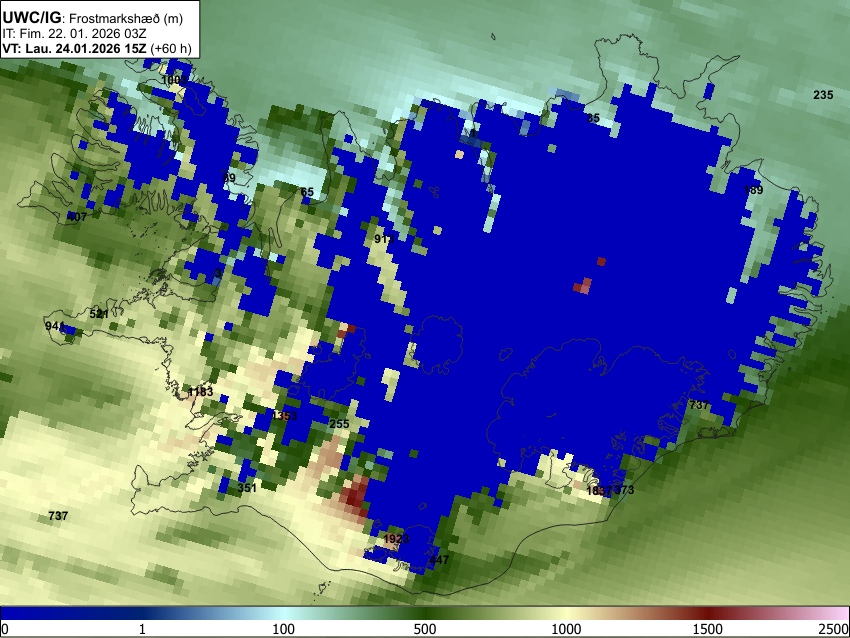
Task: Select the map value 351
Action: pyautogui.click(x=247, y=488)
